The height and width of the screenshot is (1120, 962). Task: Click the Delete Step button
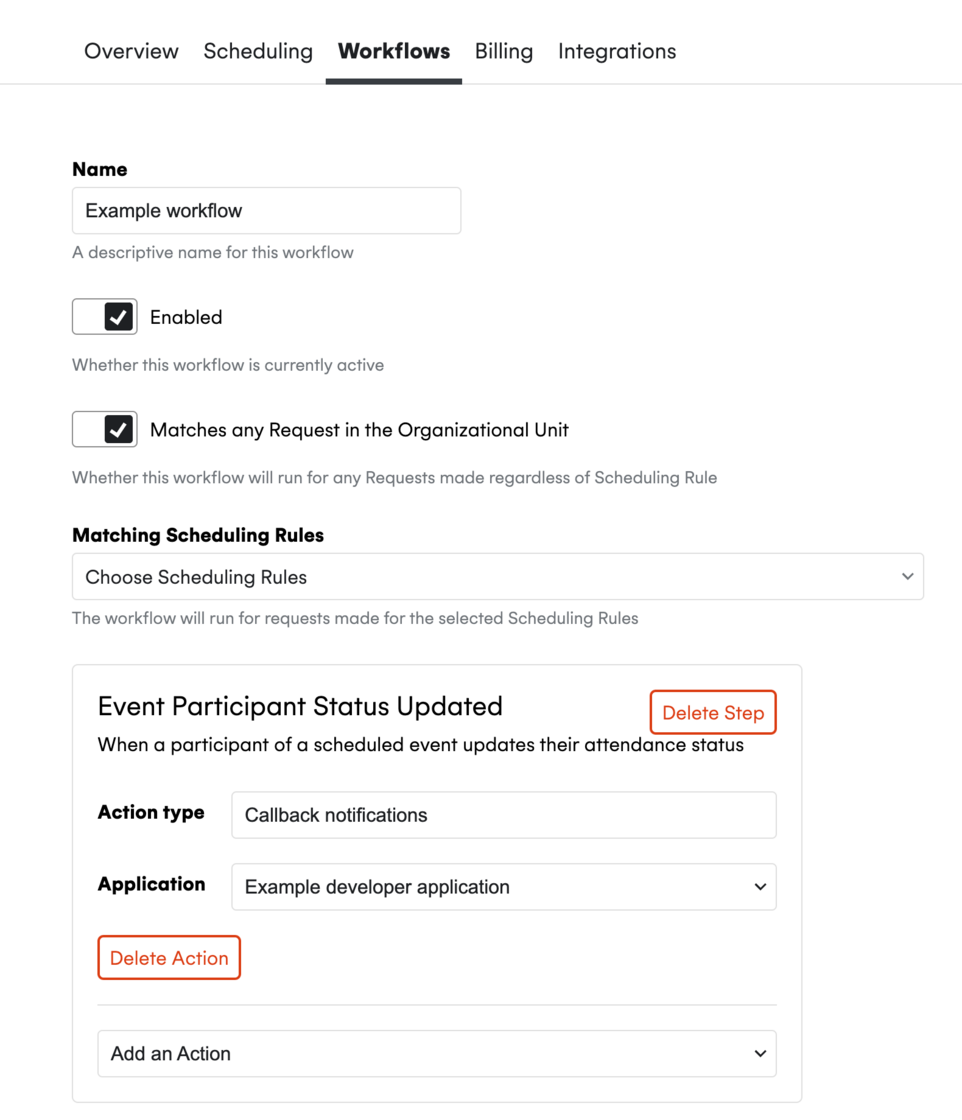713,712
